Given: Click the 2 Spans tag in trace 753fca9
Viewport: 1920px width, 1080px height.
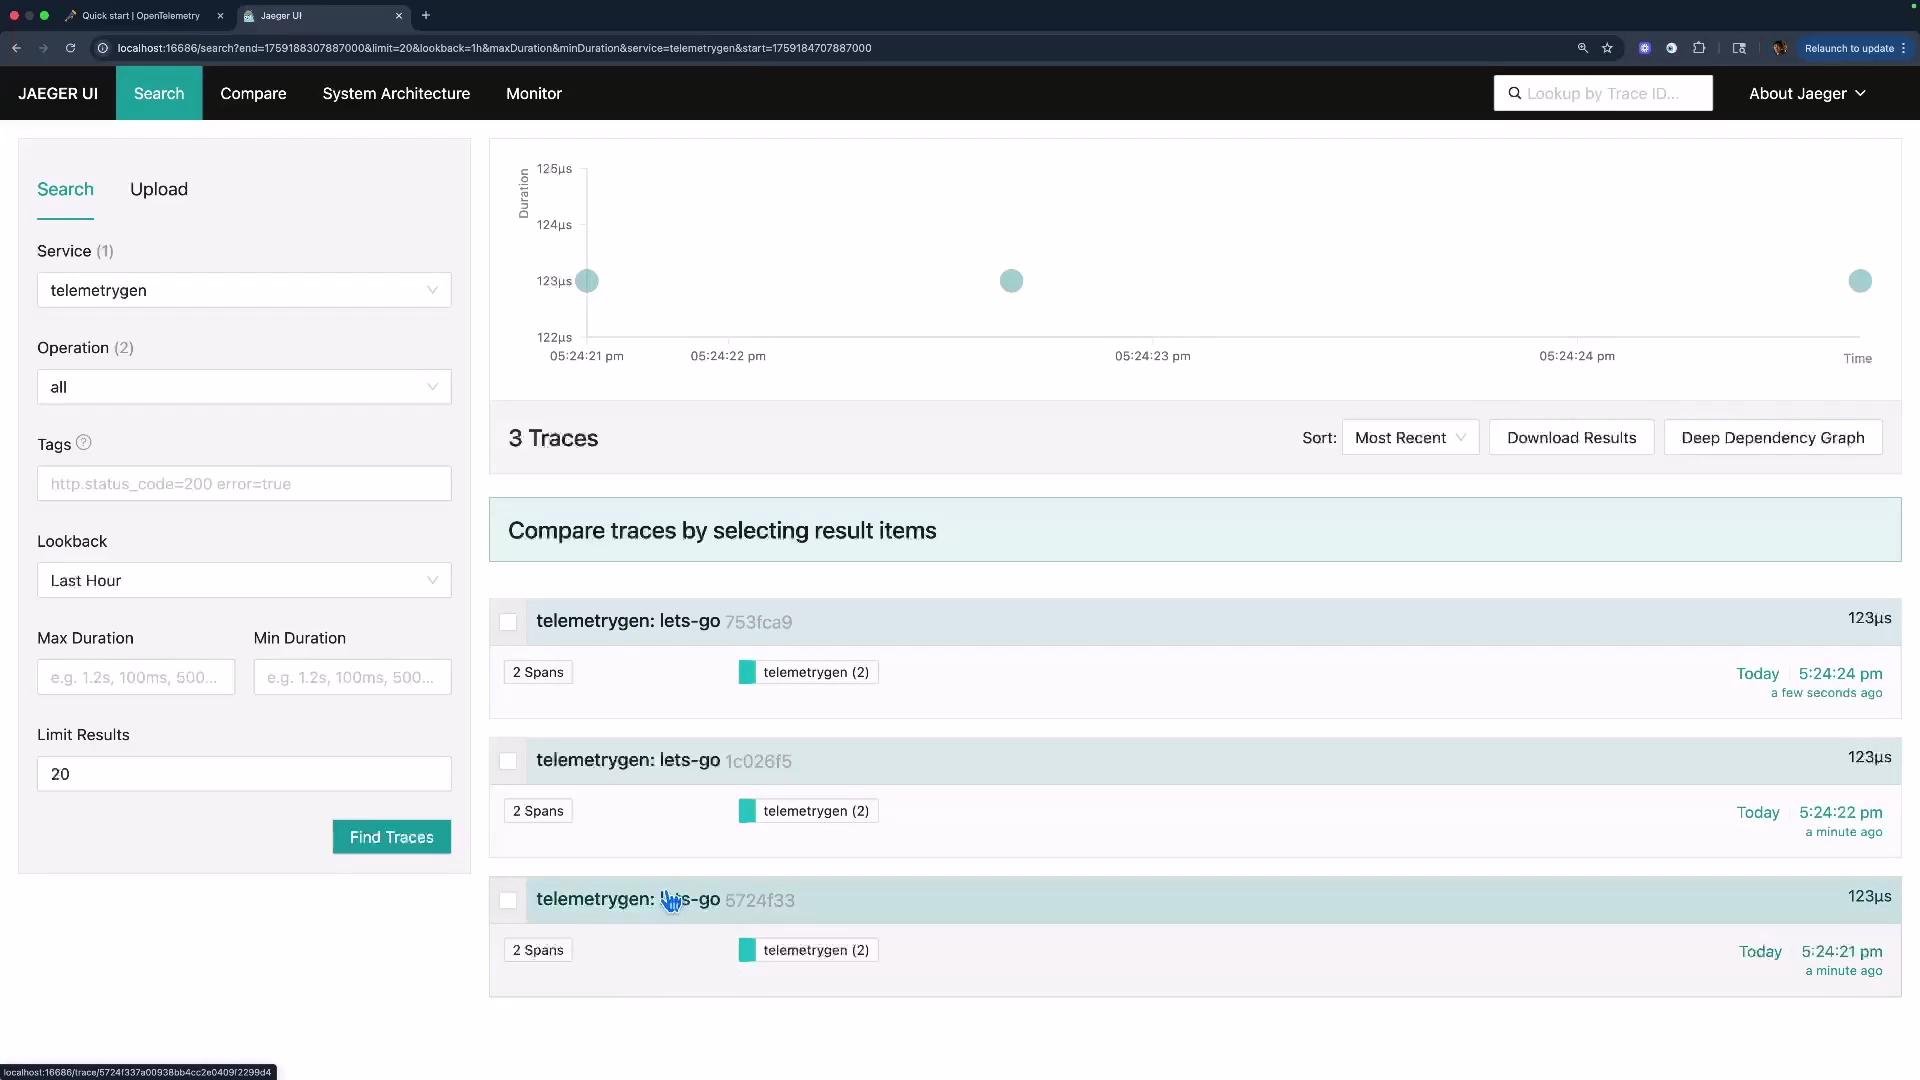Looking at the screenshot, I should pos(538,672).
